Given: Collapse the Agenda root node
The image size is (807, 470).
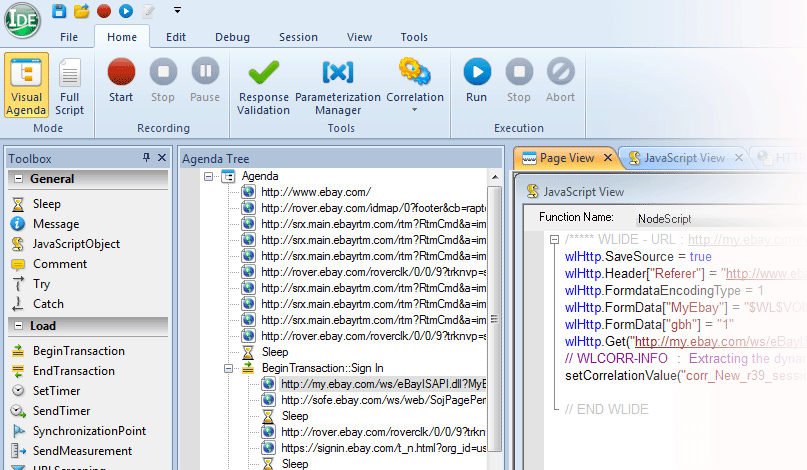Looking at the screenshot, I should tap(209, 176).
